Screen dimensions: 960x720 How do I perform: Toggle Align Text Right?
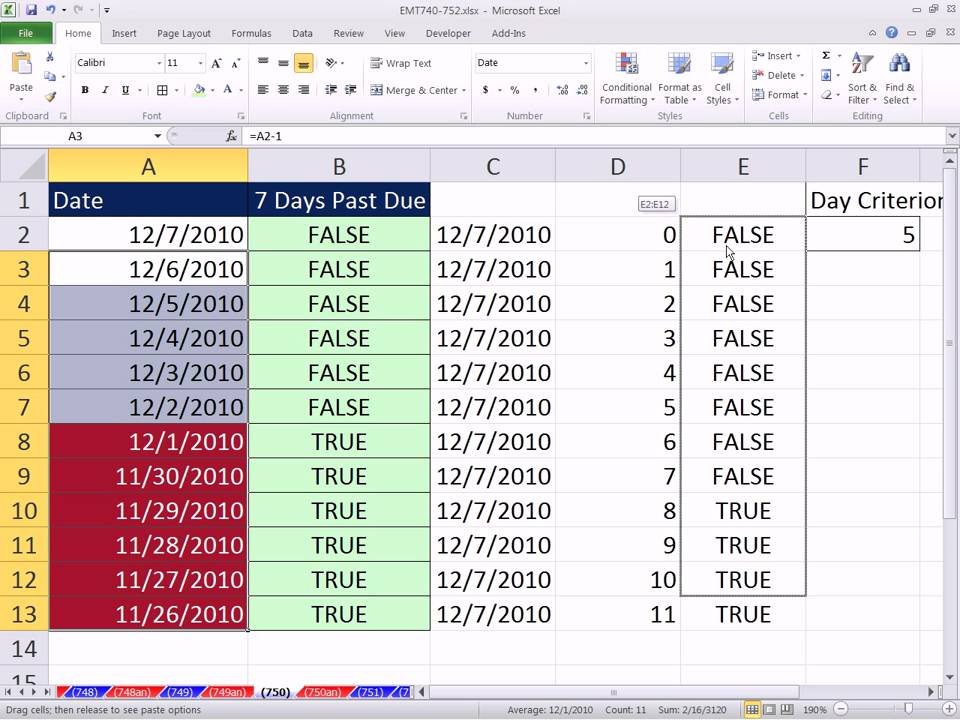(303, 90)
